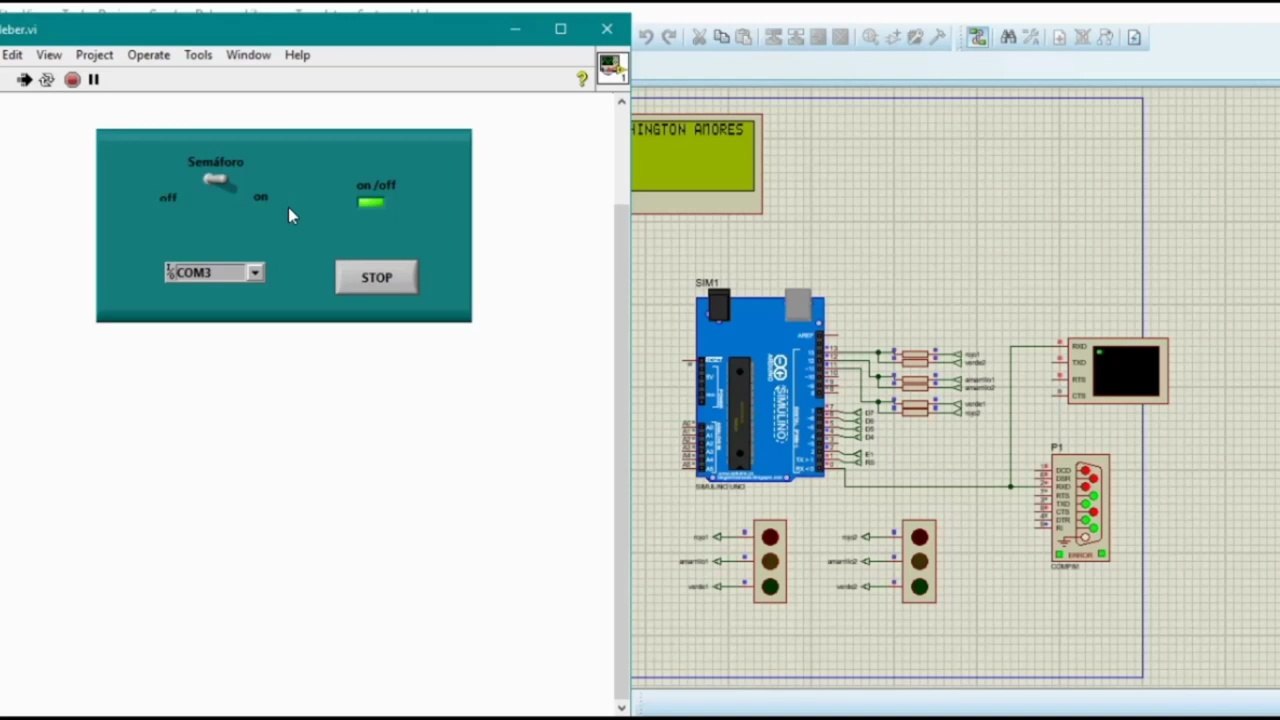Click the COM3 serial port combo box
The height and width of the screenshot is (720, 1280).
tap(215, 272)
